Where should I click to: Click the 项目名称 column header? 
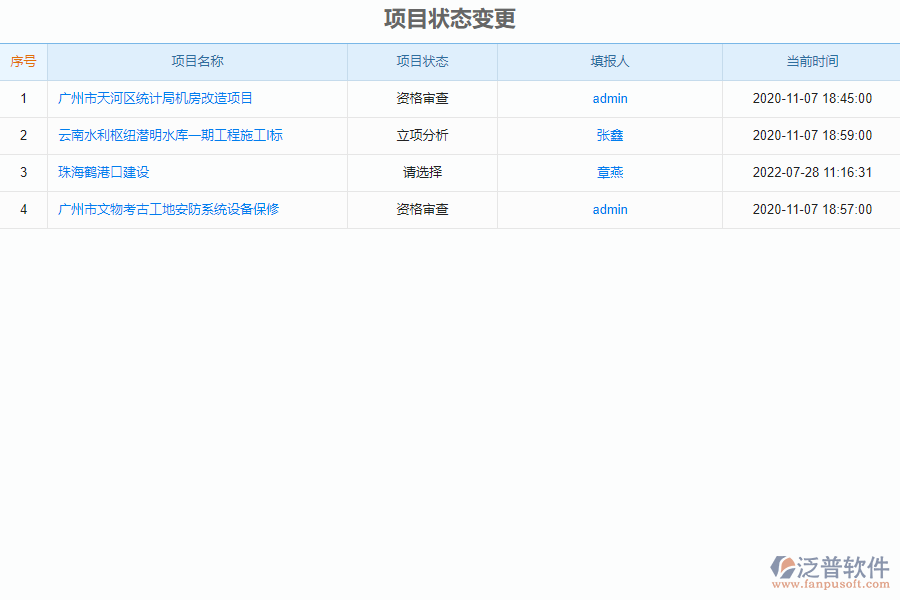click(x=198, y=61)
